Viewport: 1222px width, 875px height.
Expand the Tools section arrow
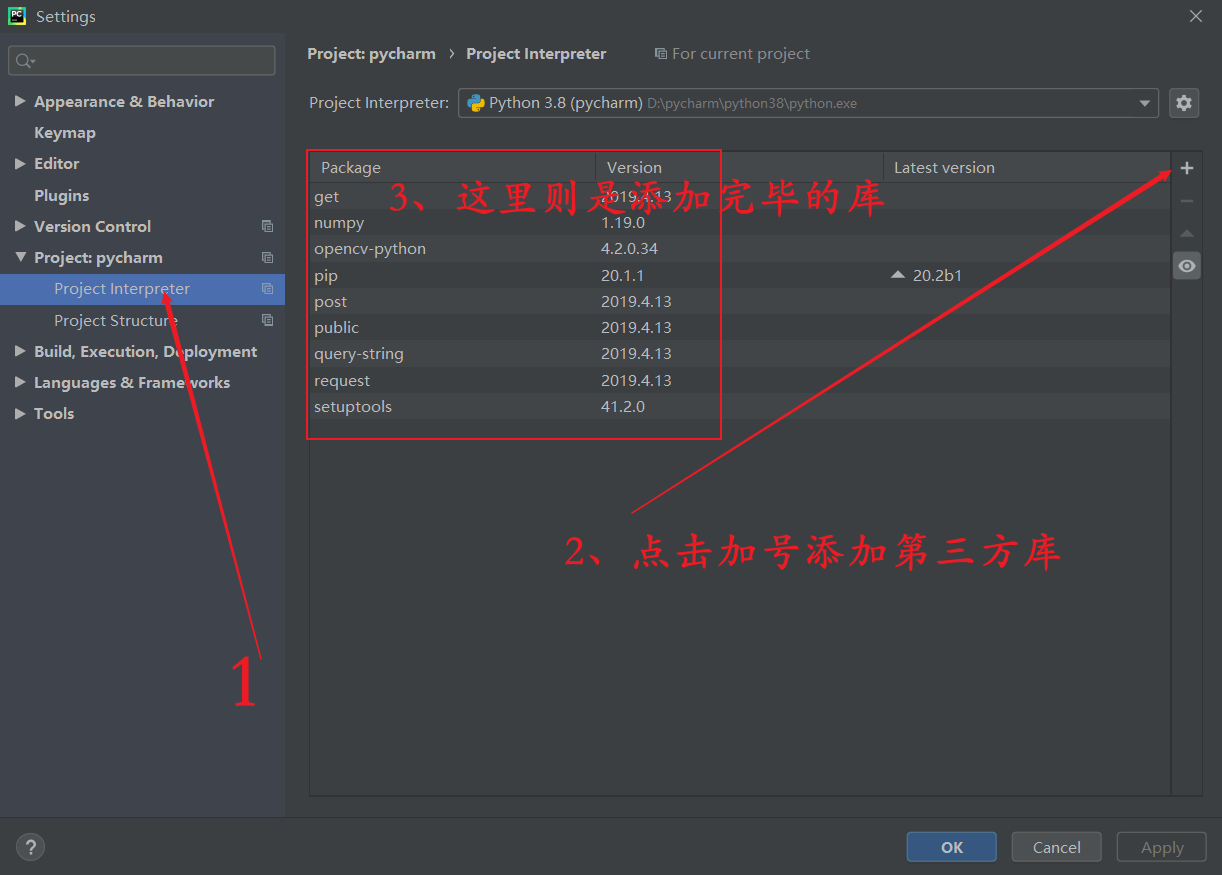tap(20, 414)
